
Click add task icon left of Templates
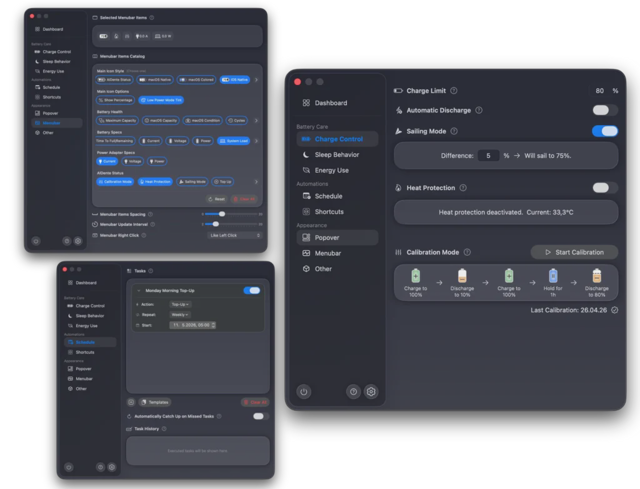(131, 402)
